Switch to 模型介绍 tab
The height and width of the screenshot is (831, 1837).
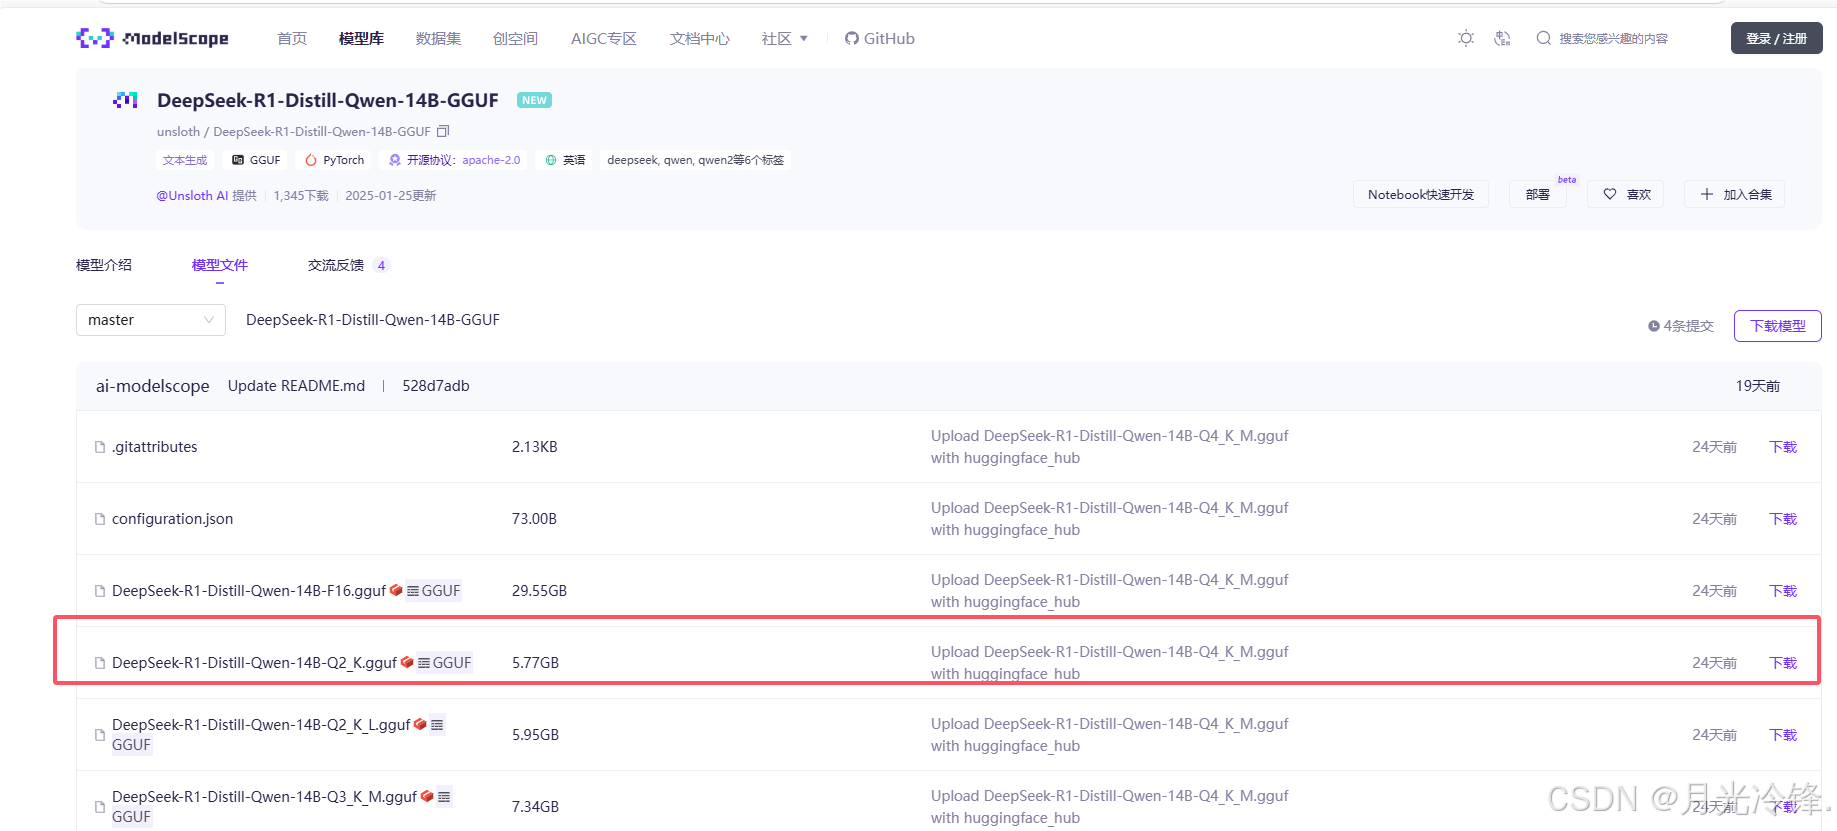tap(104, 265)
